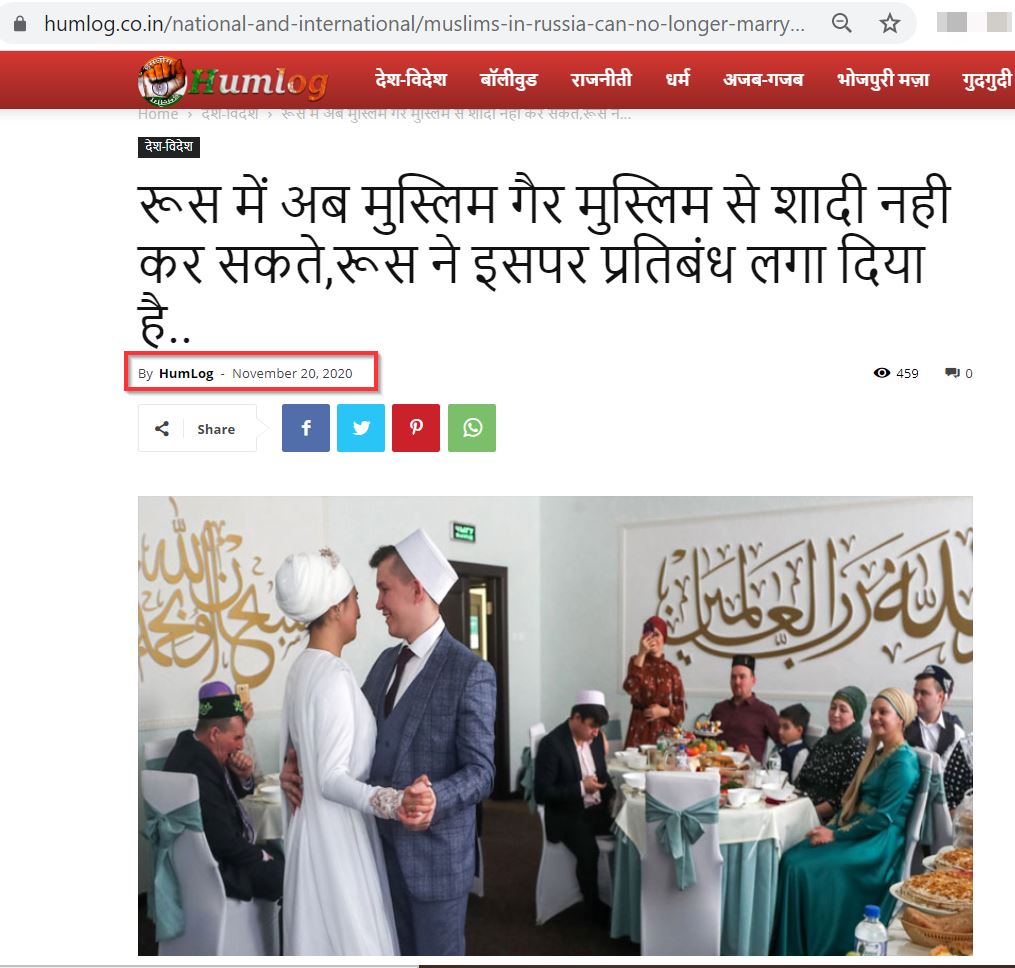
Task: Go to भोजपुरी मज़ा section
Action: click(x=883, y=80)
